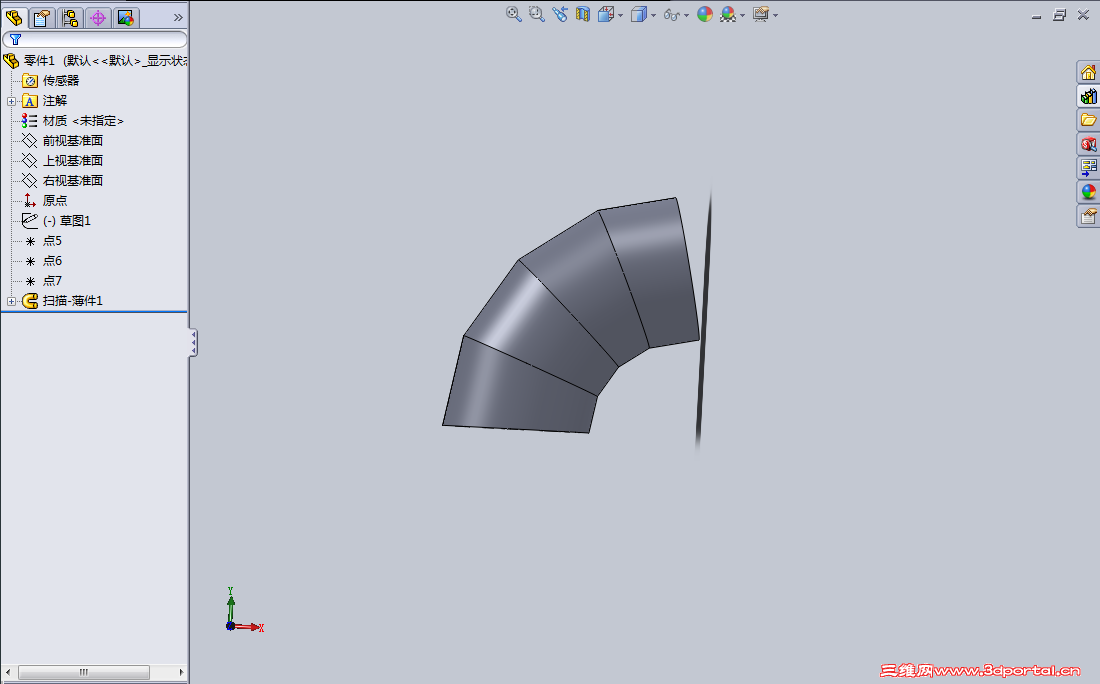Open the View Palette task pane tab

tap(1088, 168)
